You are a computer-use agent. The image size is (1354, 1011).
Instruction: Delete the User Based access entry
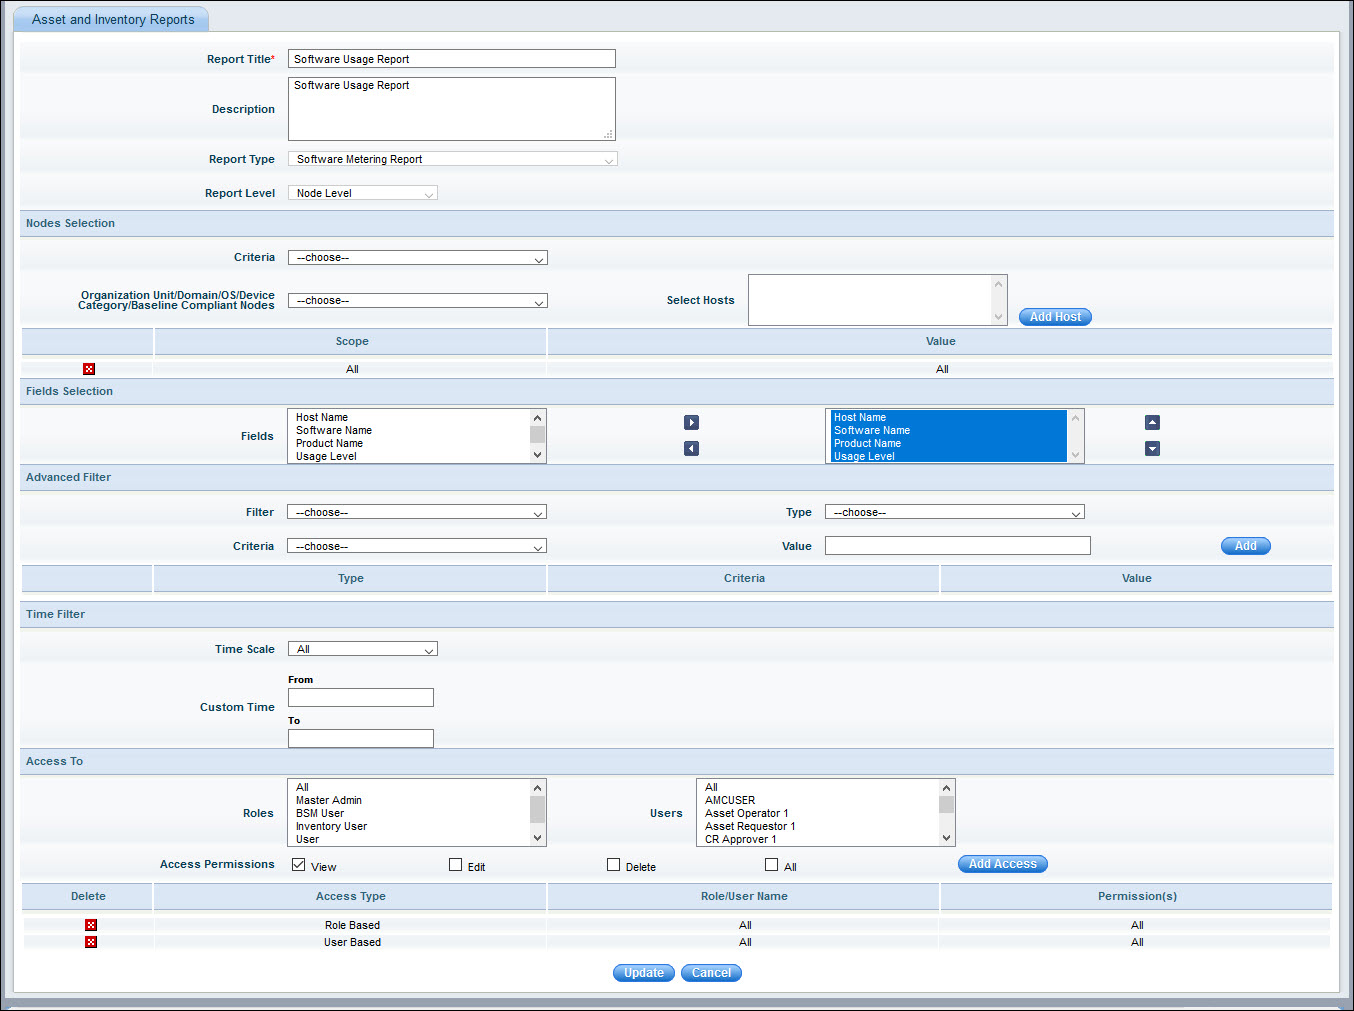click(x=90, y=941)
